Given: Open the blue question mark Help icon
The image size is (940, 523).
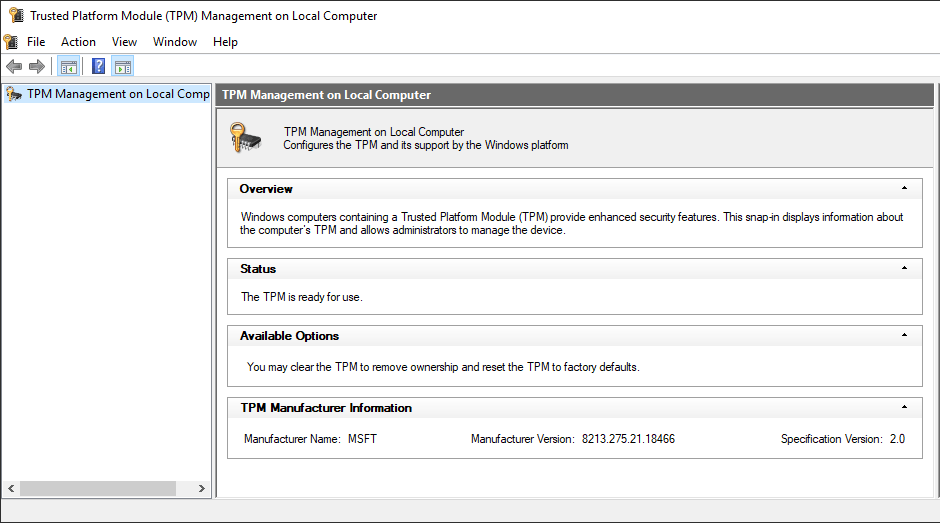Looking at the screenshot, I should pos(98,67).
